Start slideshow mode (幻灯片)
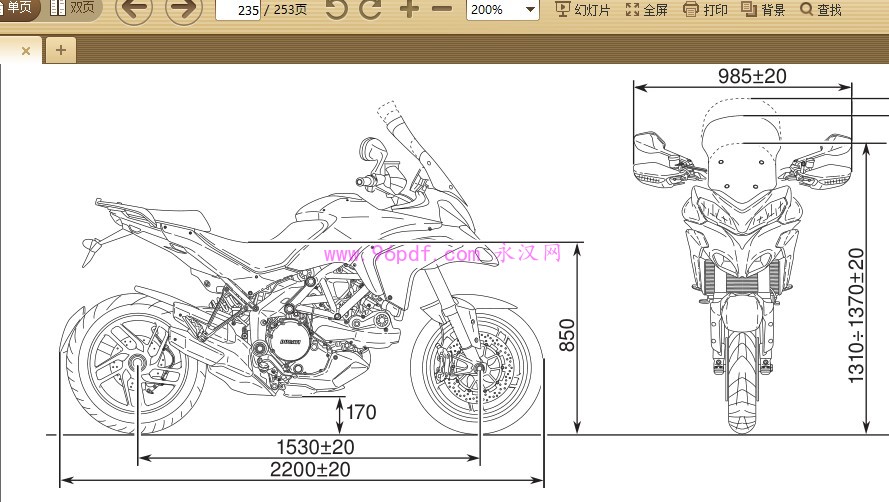The image size is (889, 502). point(582,10)
